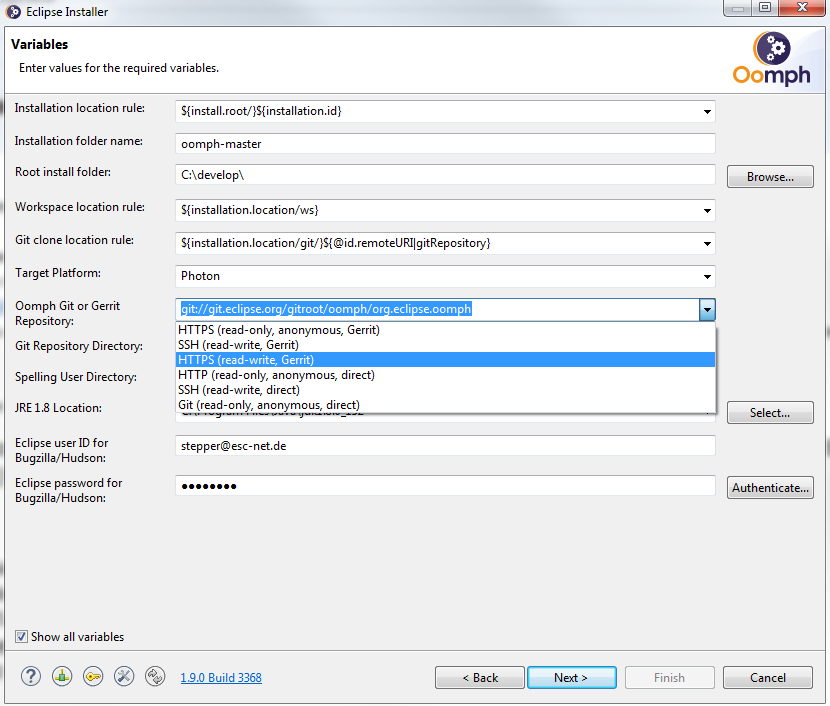Select SSH (read-write, Gerrit) option
This screenshot has height=706, width=830.
(445, 345)
